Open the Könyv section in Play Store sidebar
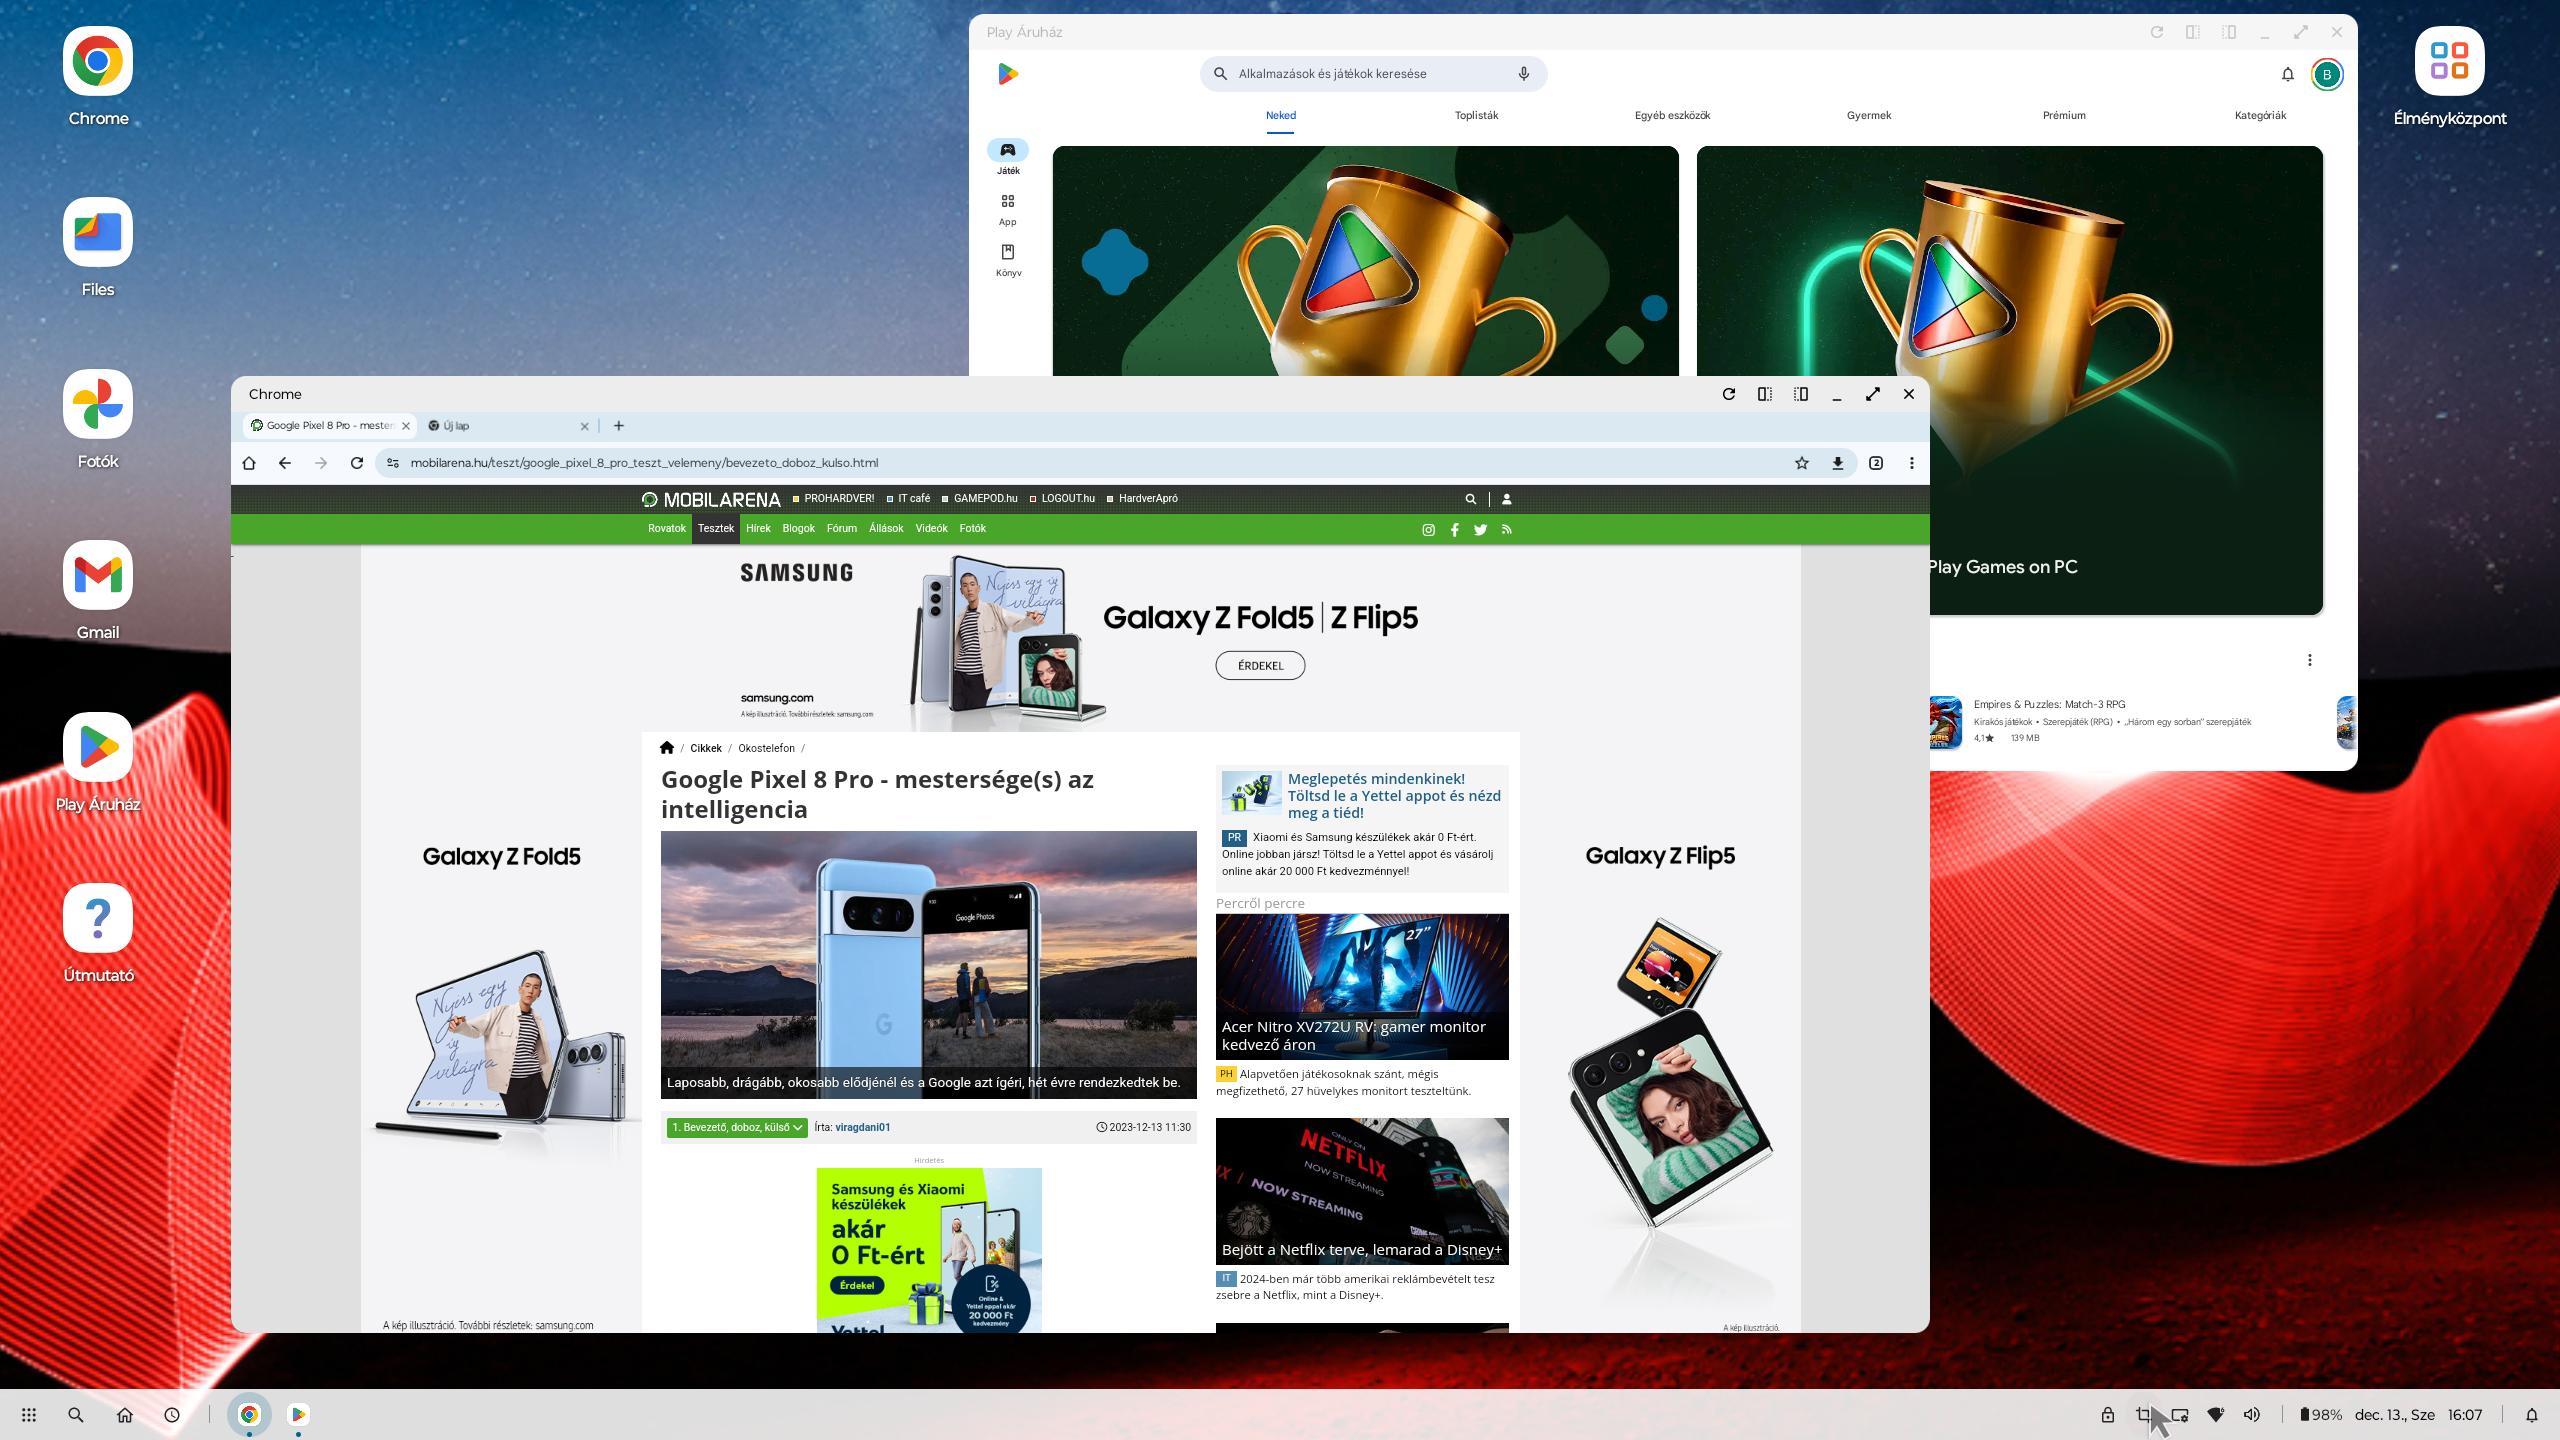 pos(1008,260)
